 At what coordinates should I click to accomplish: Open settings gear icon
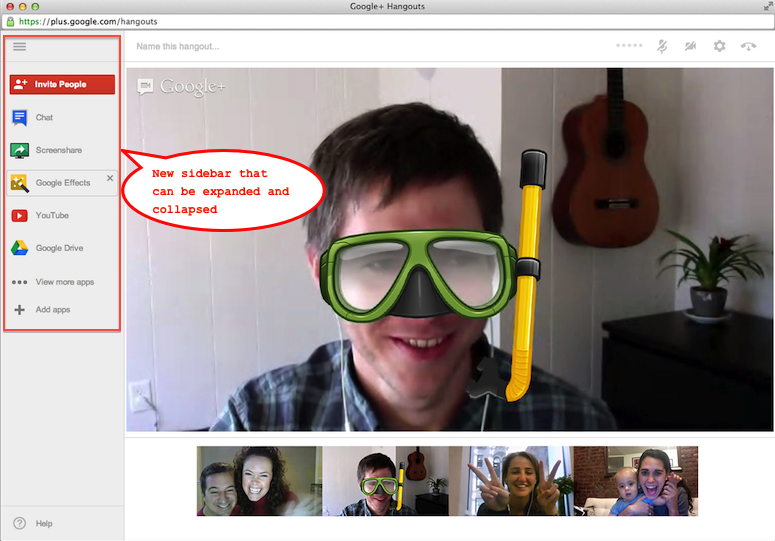click(x=719, y=46)
